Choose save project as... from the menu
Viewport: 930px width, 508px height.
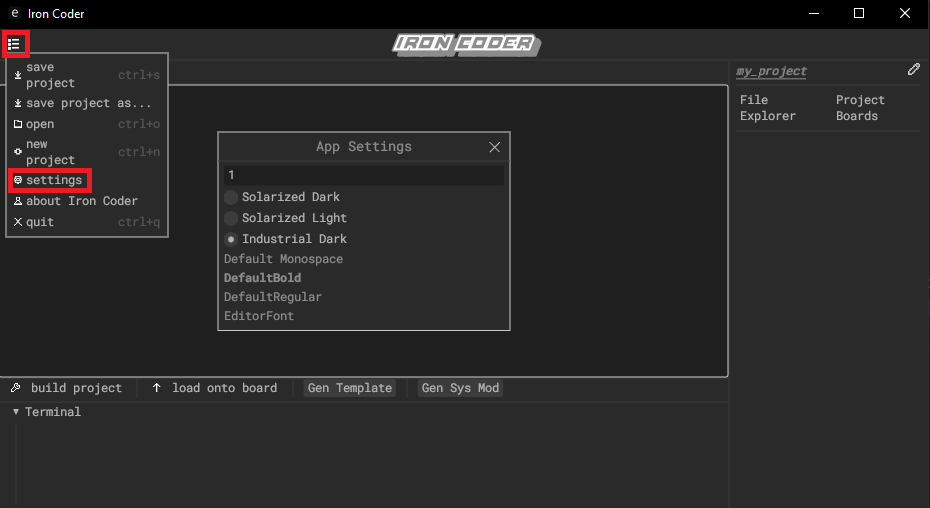tap(88, 103)
